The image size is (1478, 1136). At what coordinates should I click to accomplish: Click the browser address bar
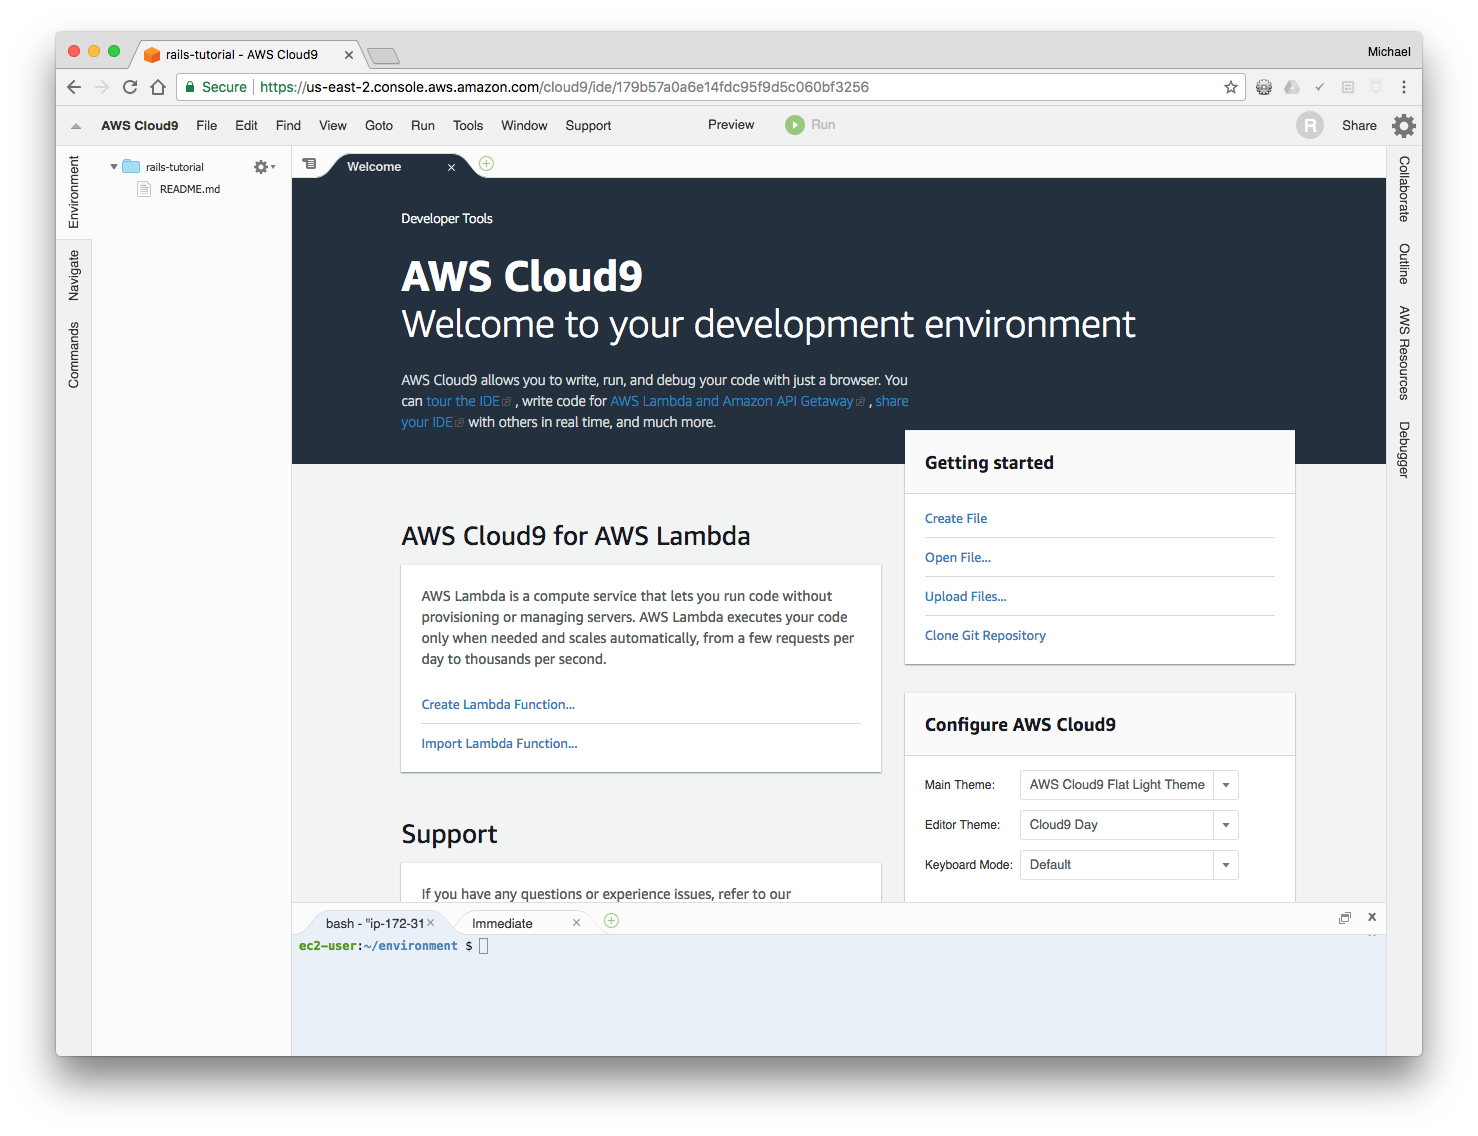[x=710, y=87]
